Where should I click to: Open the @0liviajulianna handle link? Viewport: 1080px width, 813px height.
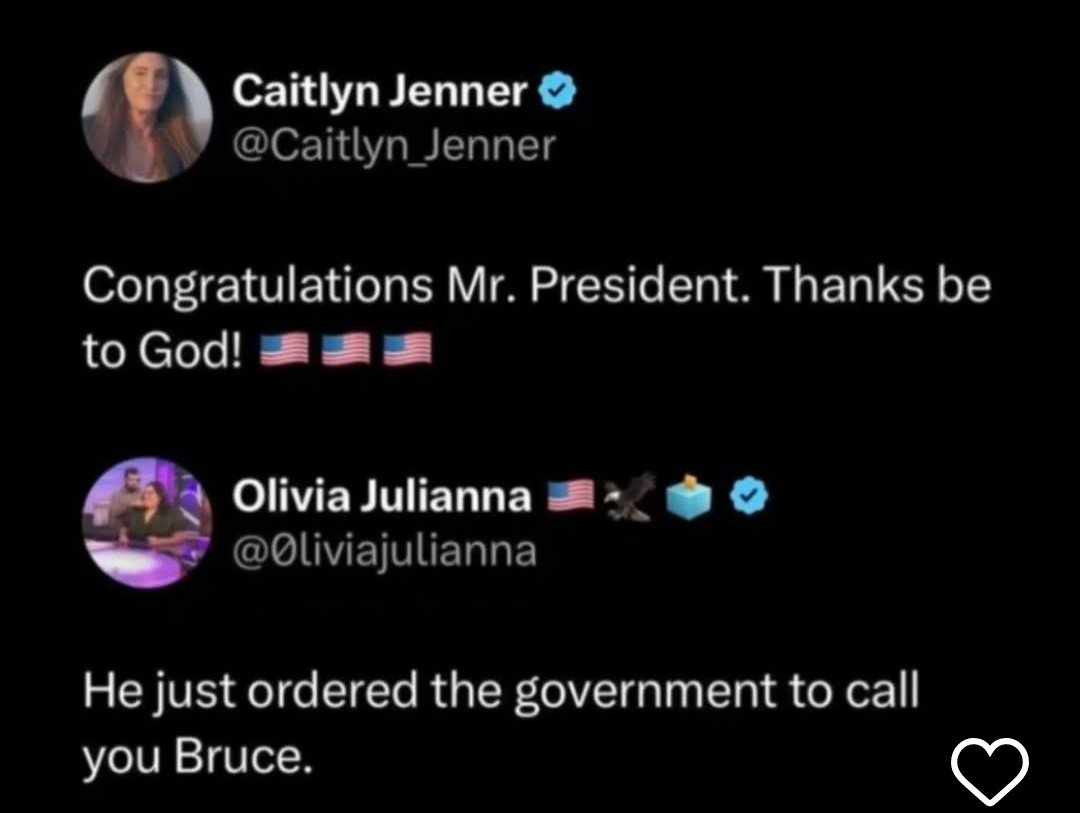pyautogui.click(x=384, y=550)
